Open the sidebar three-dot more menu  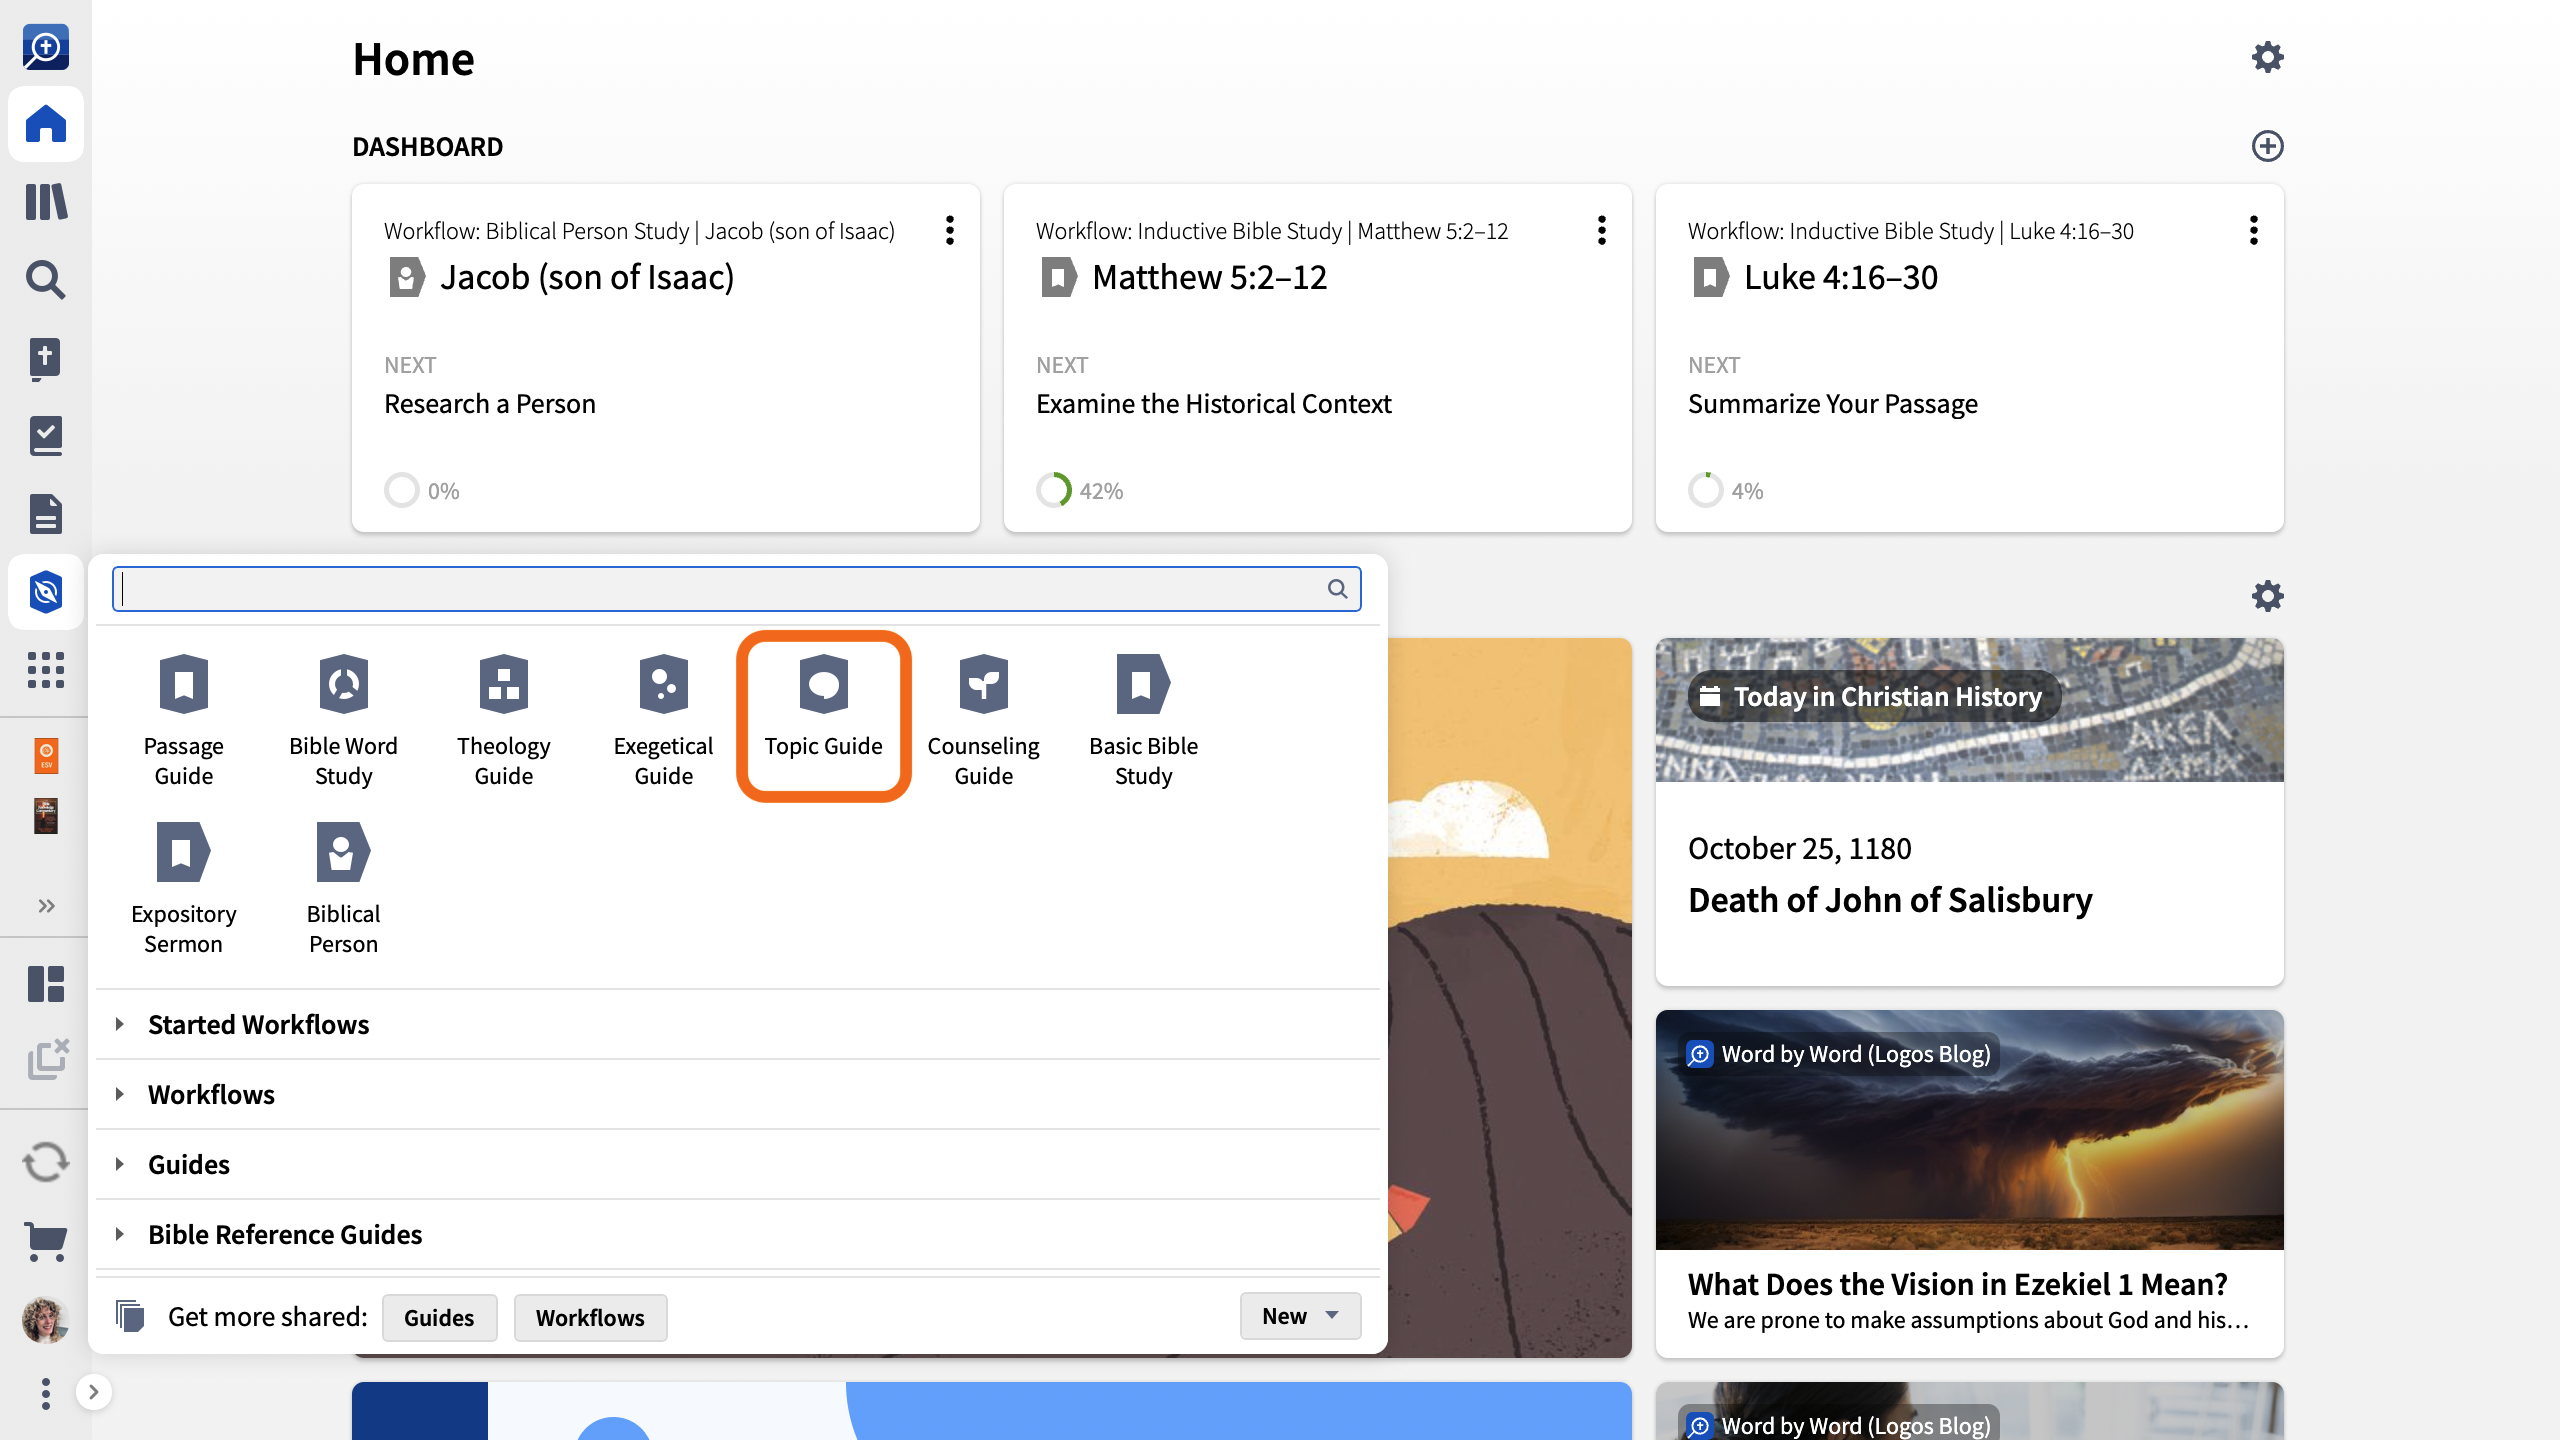pos(46,1393)
